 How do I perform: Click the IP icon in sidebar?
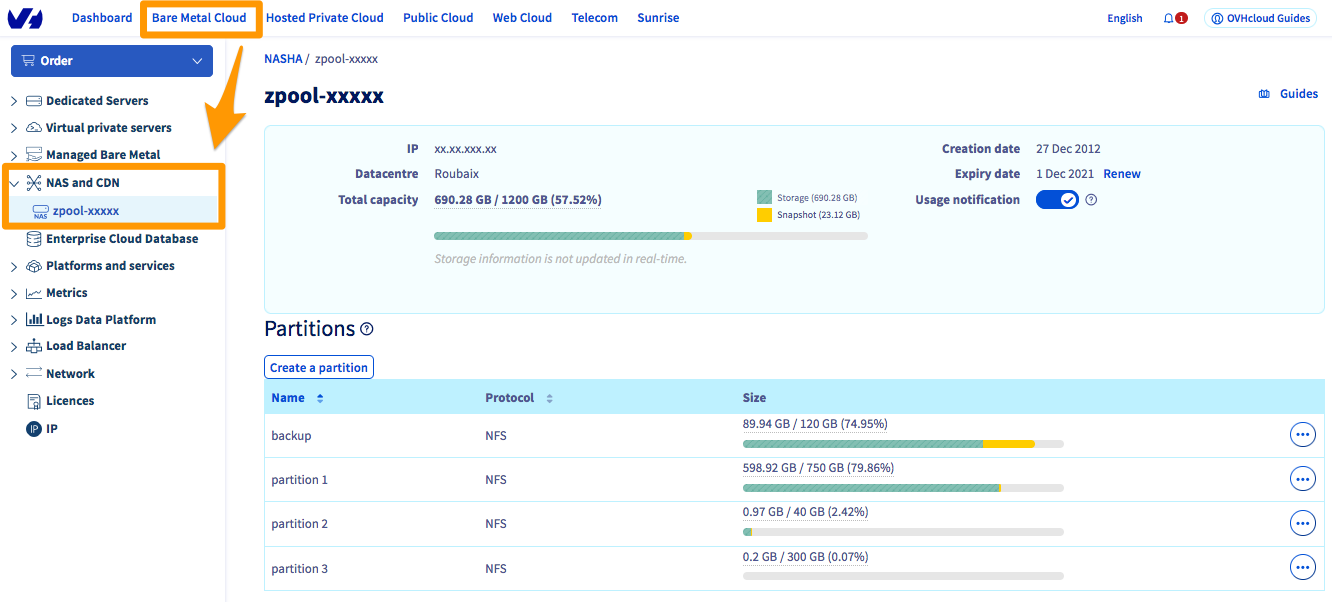[34, 429]
